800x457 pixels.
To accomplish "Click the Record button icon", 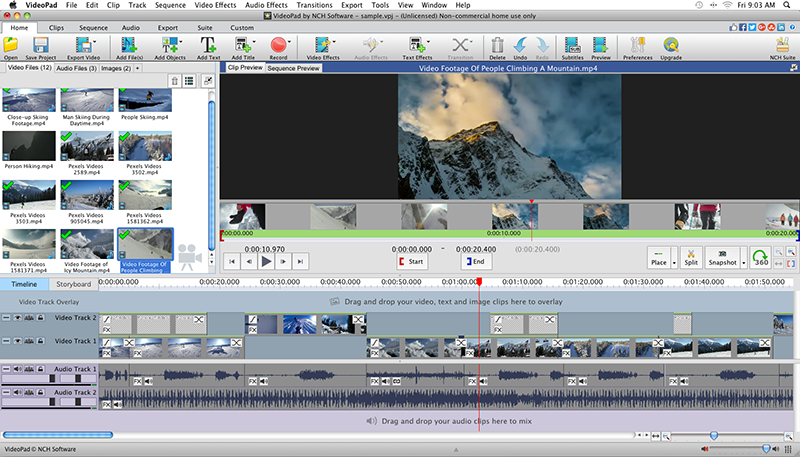I will pos(278,45).
